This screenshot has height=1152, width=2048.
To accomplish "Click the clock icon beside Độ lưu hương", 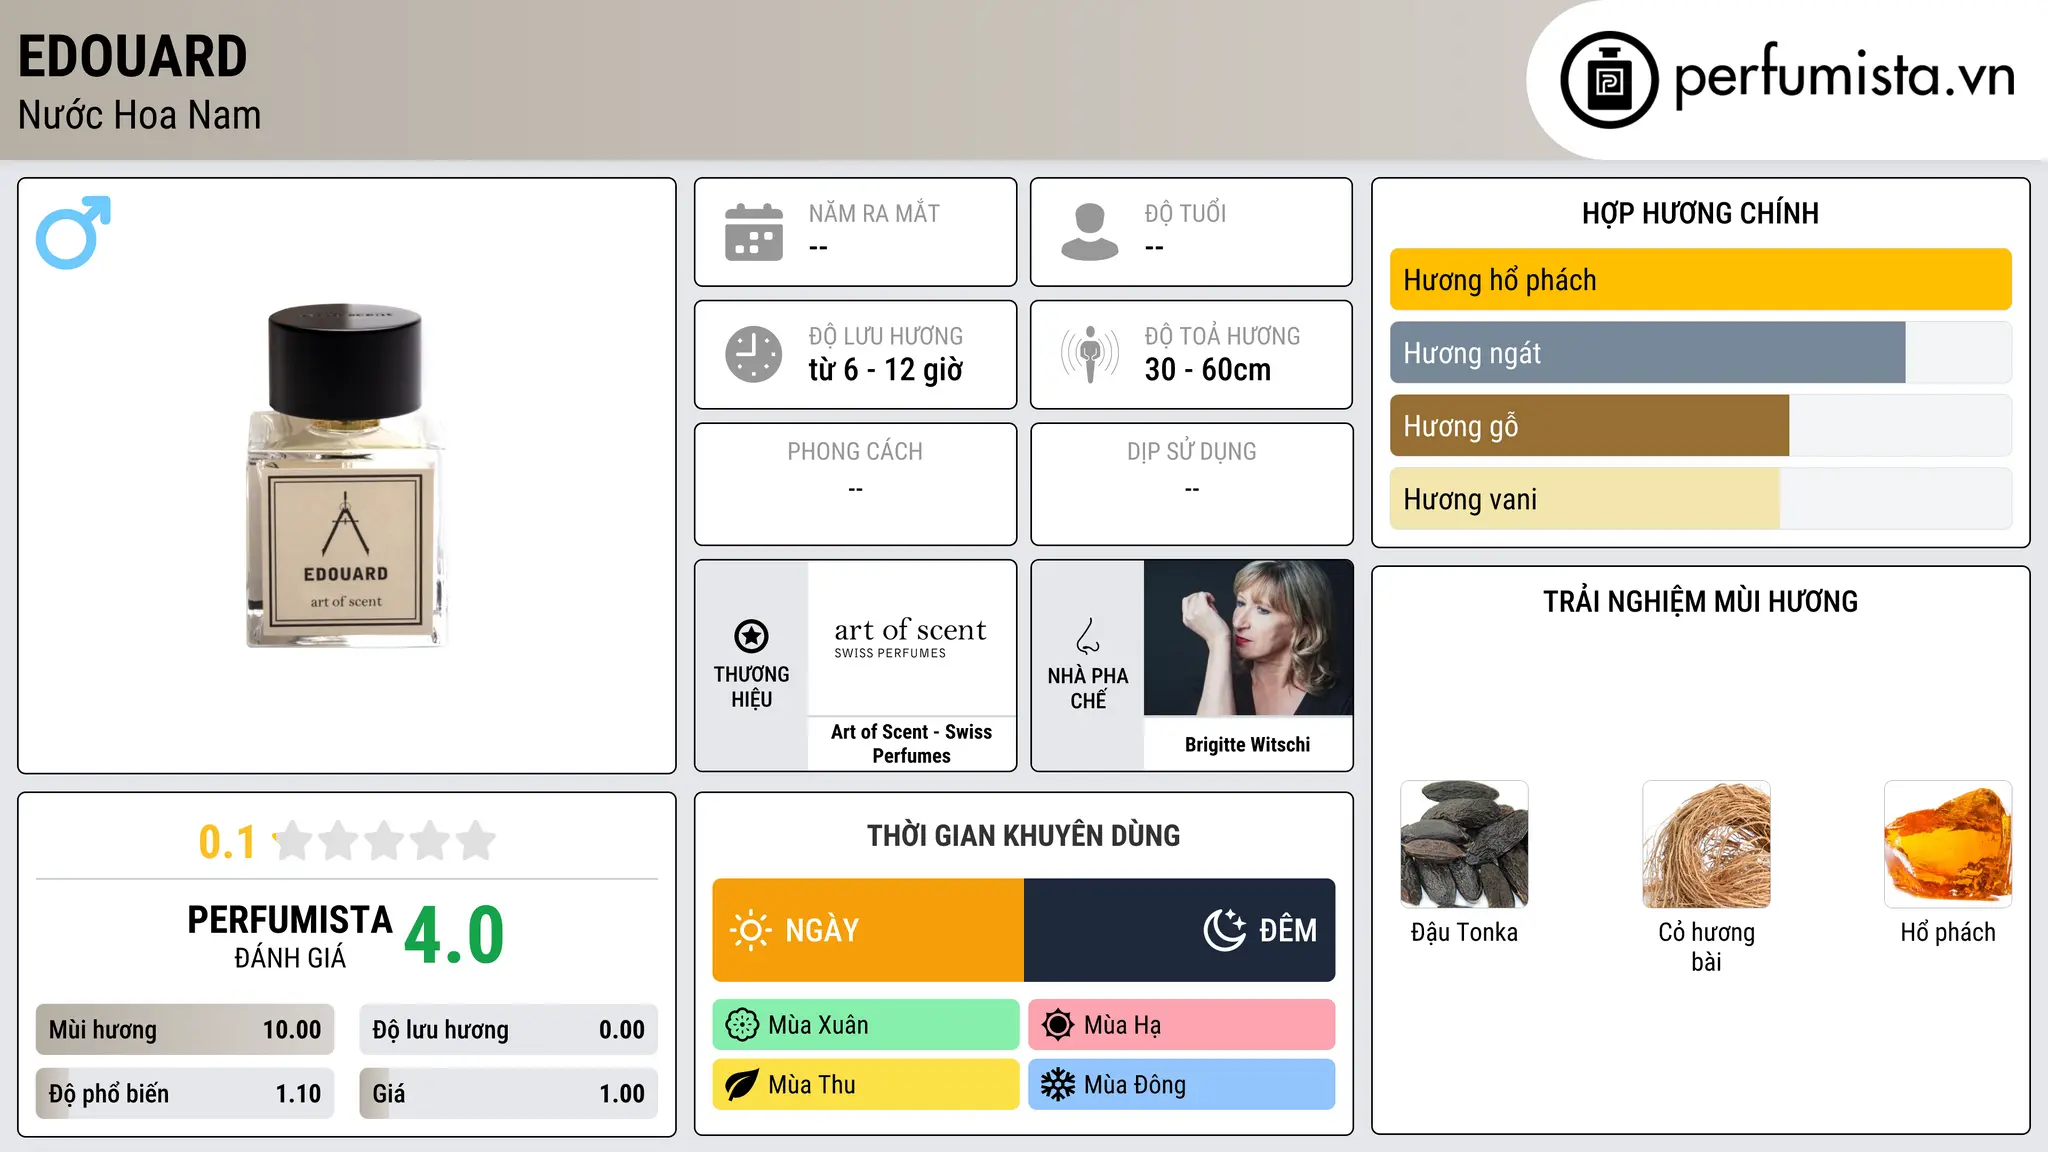I will click(x=754, y=354).
